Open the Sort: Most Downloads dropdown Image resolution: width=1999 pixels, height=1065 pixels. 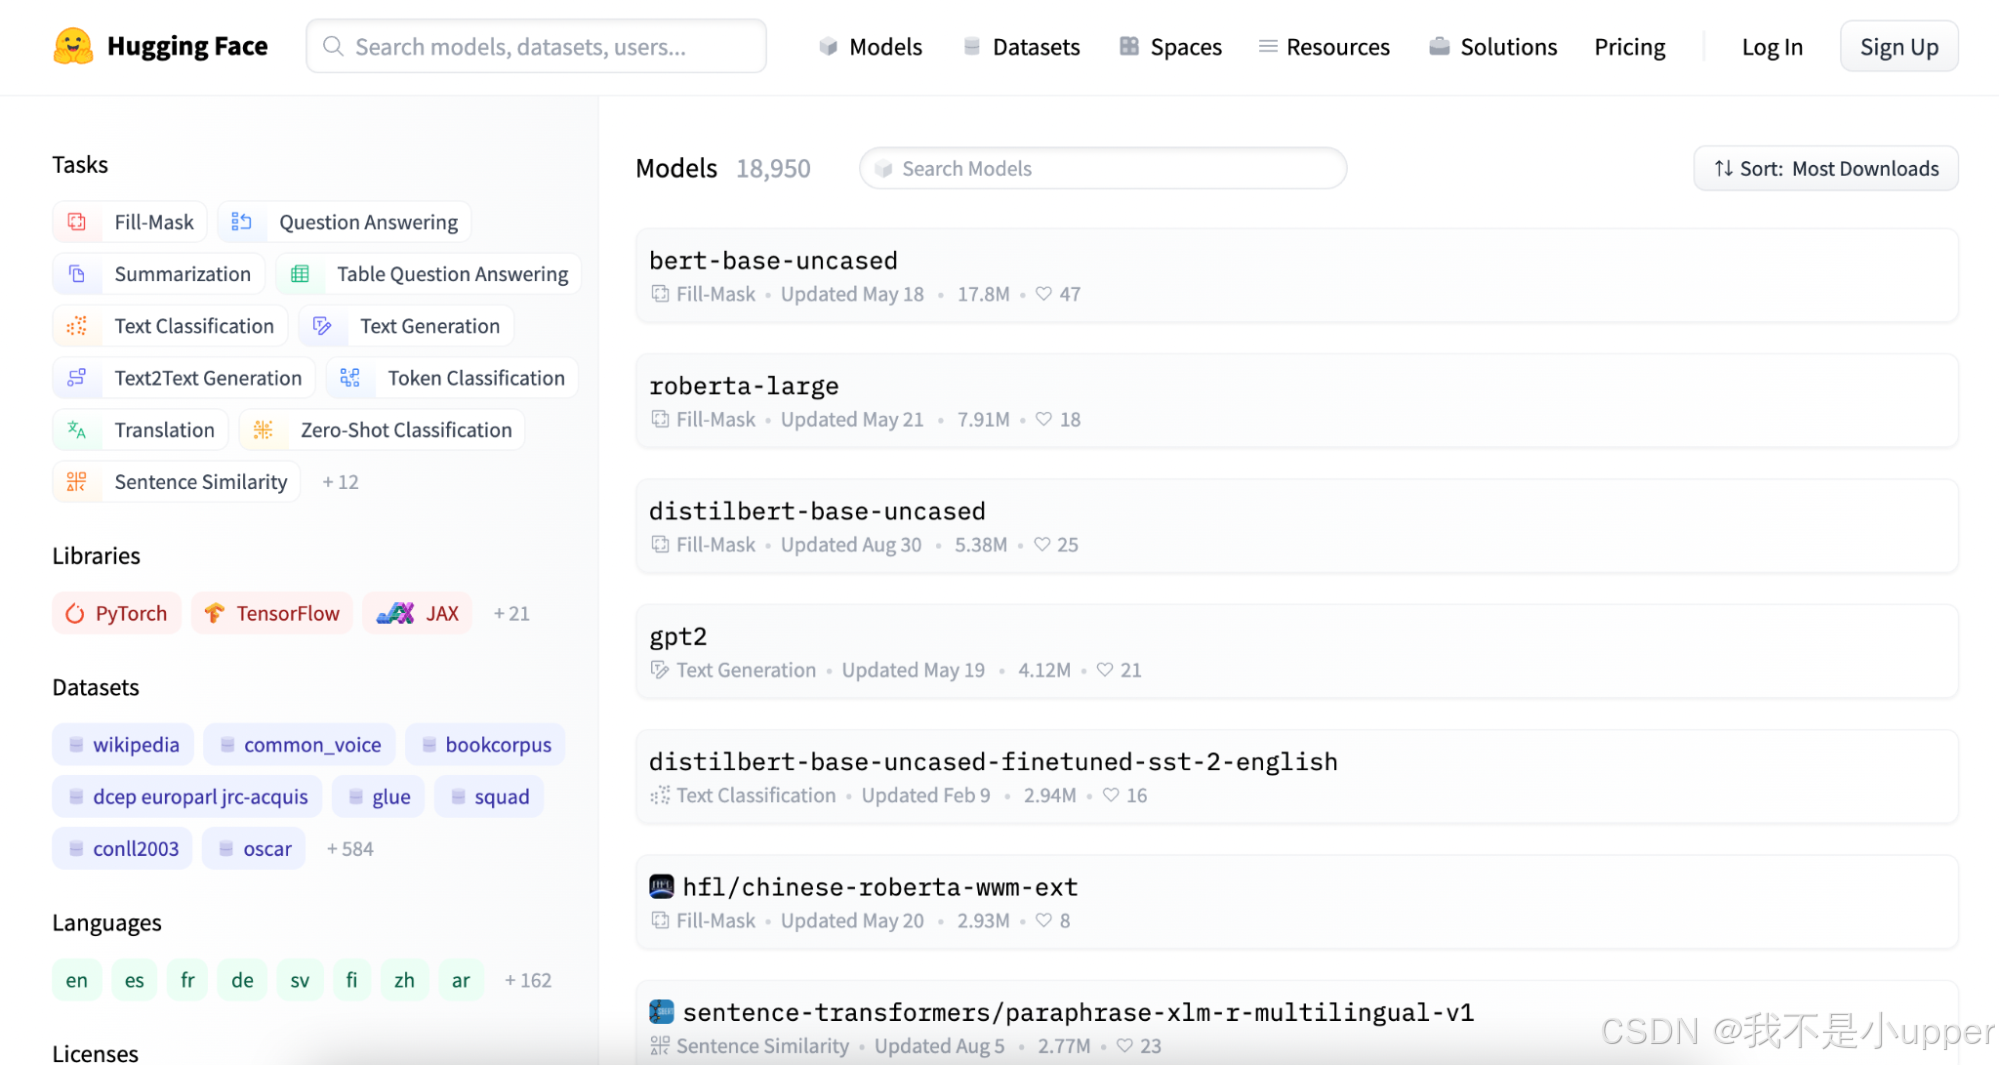click(1824, 168)
